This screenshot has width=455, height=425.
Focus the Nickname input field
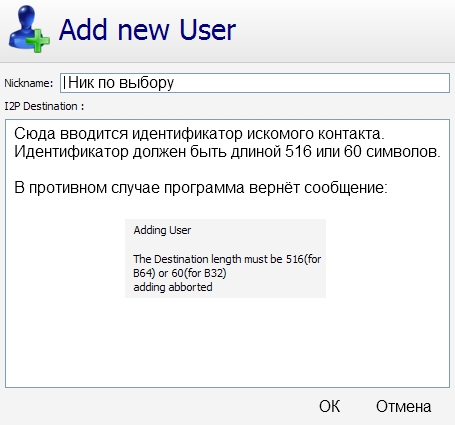[255, 83]
